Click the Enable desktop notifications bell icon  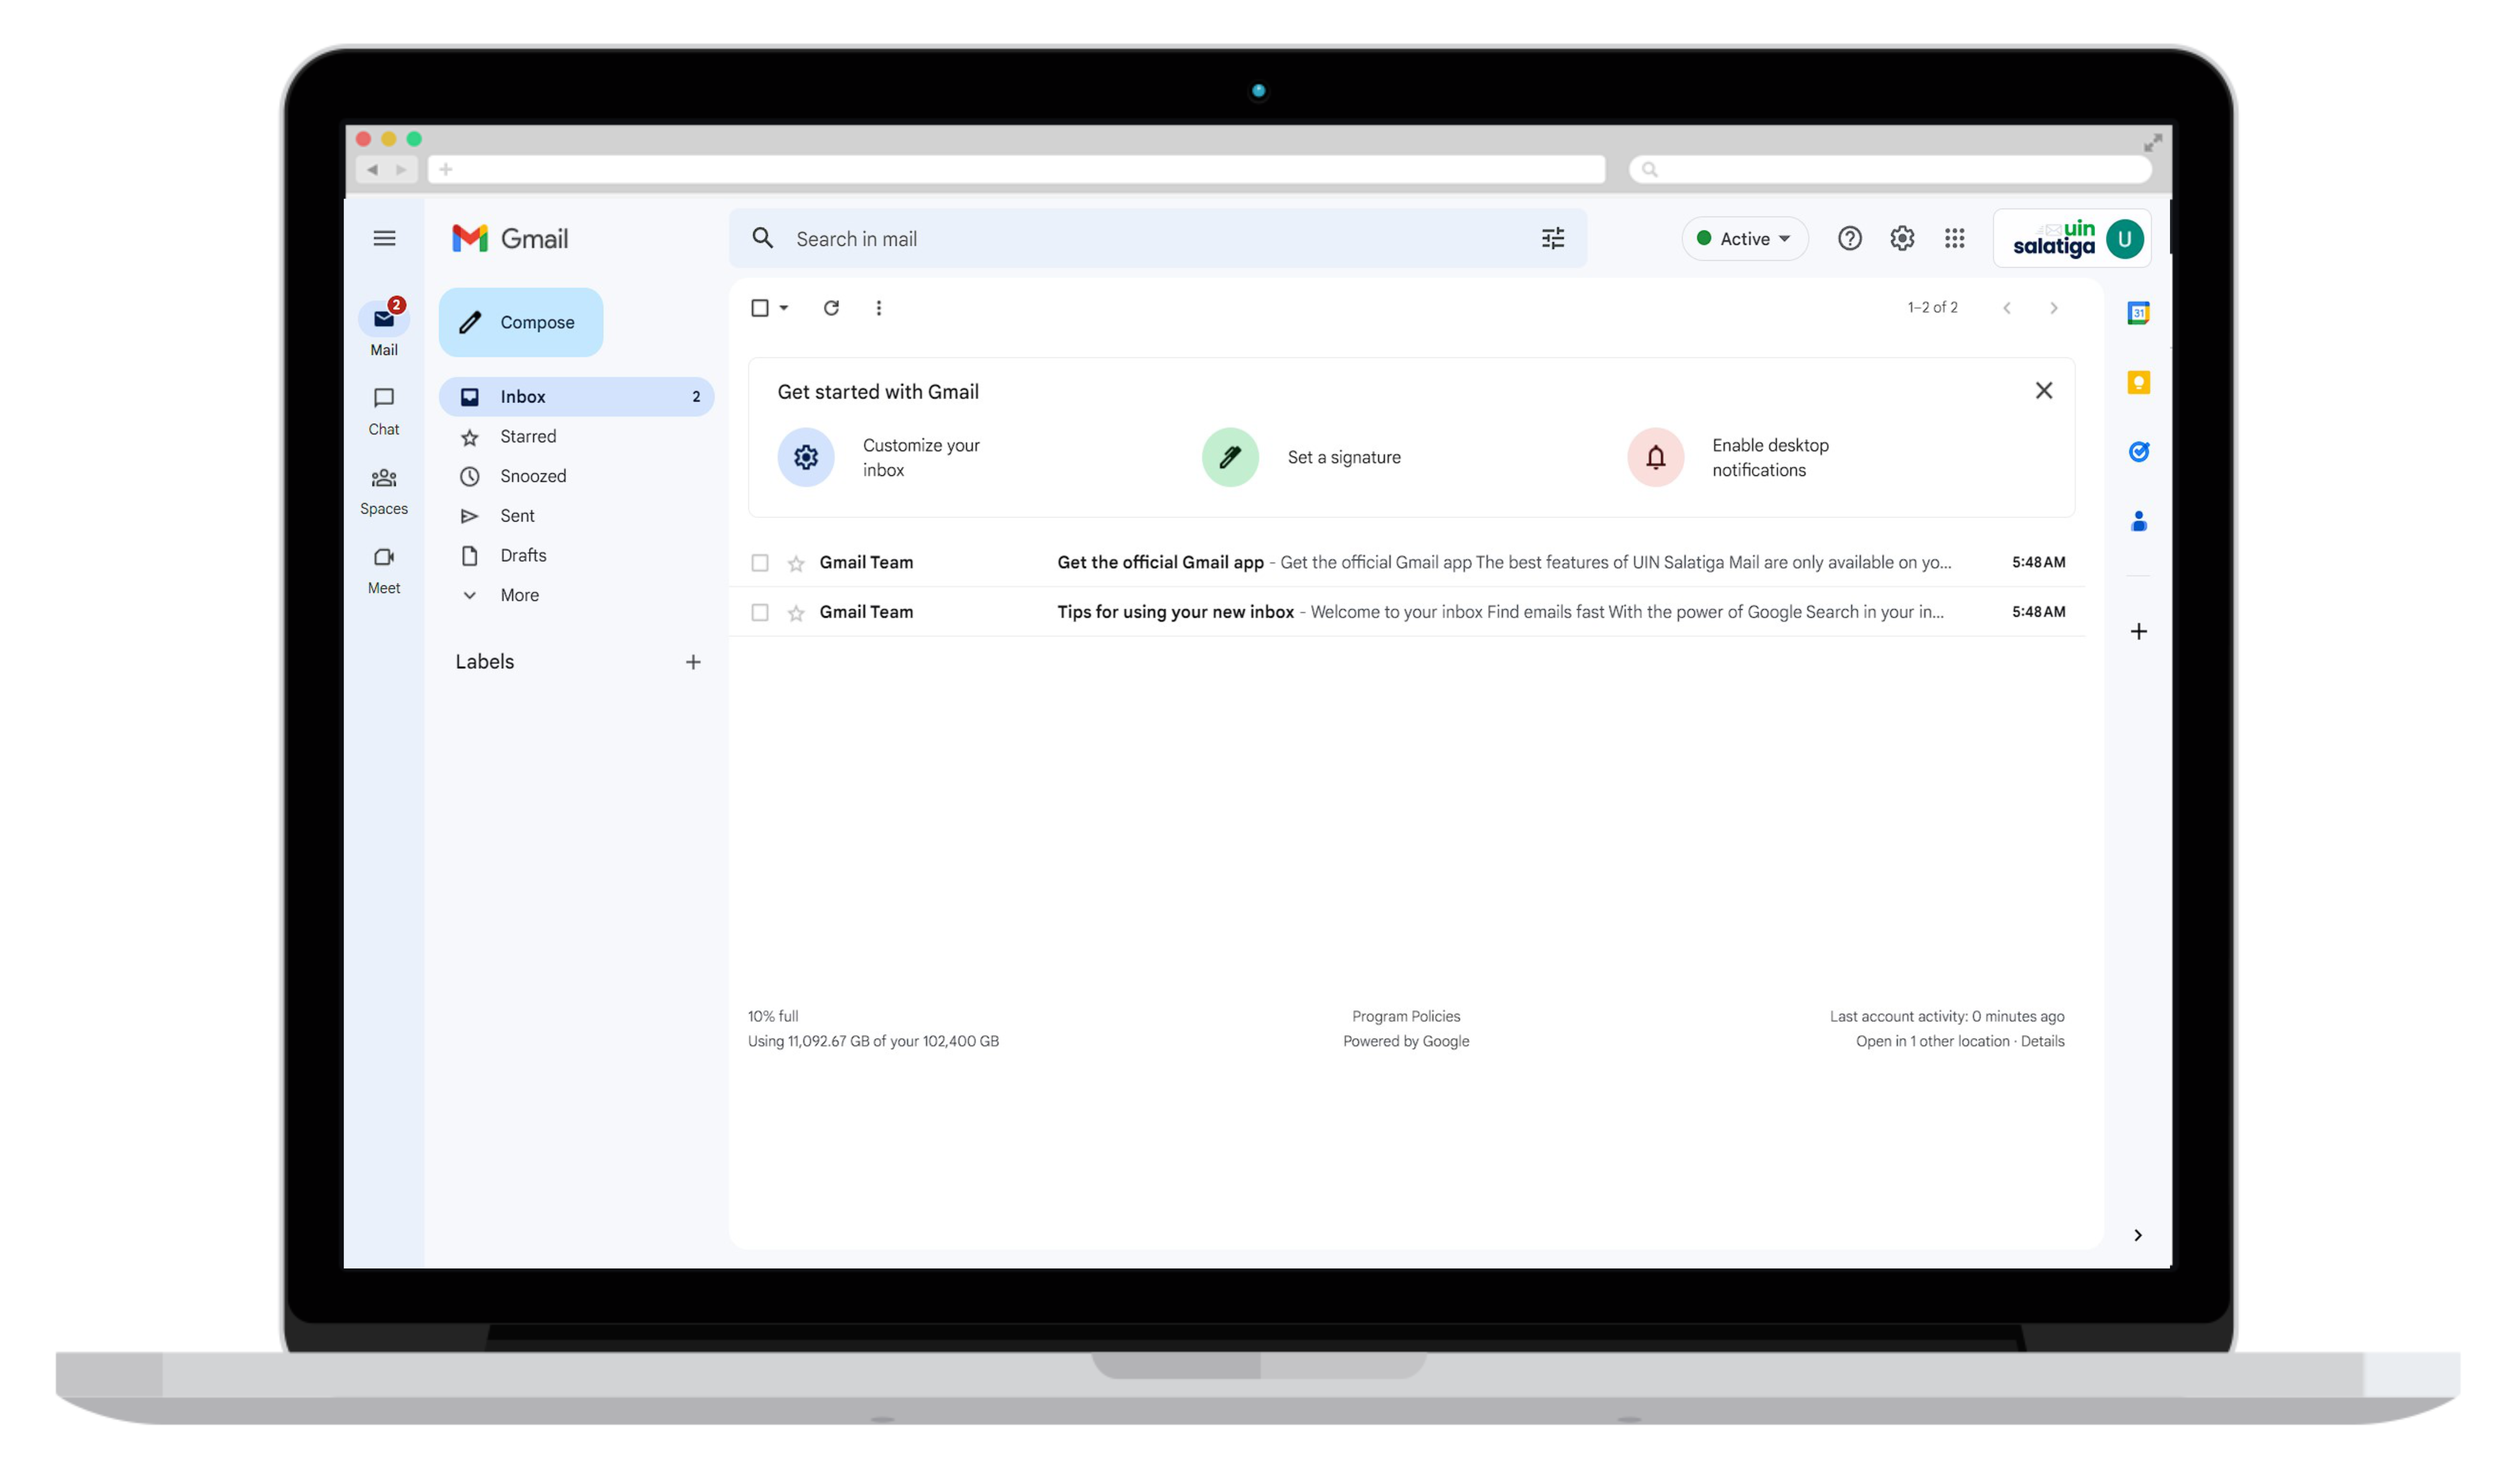1655,457
